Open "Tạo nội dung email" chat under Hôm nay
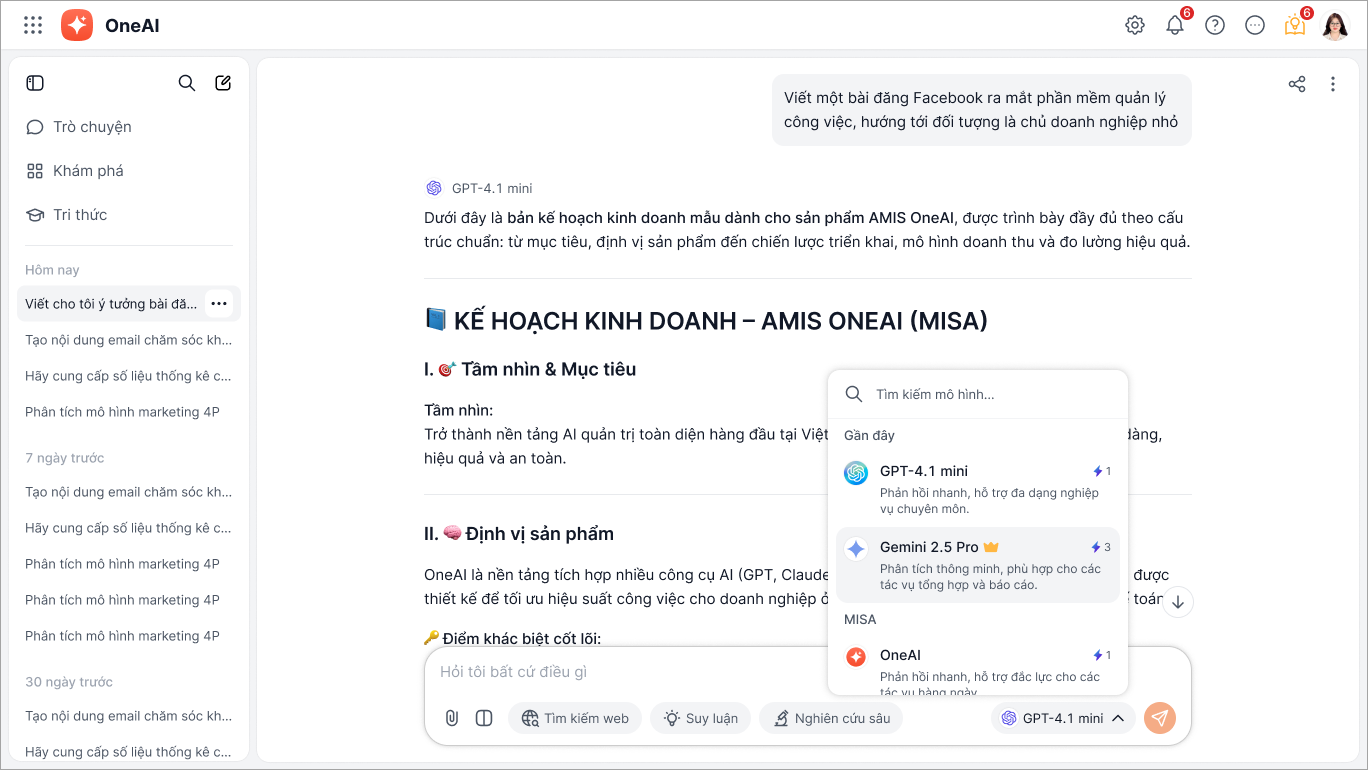The height and width of the screenshot is (770, 1368). (x=129, y=340)
